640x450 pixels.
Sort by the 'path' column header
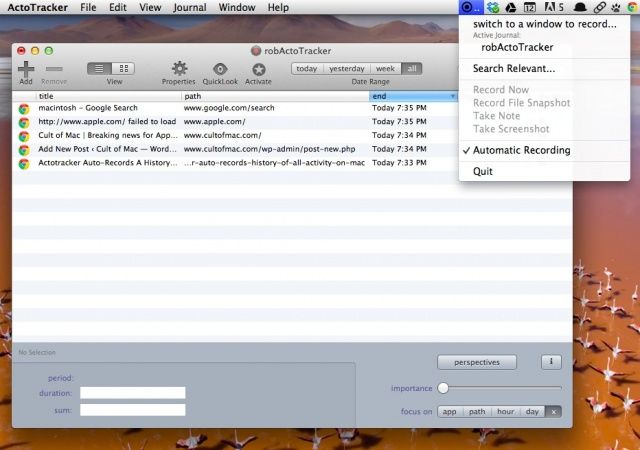coord(275,96)
